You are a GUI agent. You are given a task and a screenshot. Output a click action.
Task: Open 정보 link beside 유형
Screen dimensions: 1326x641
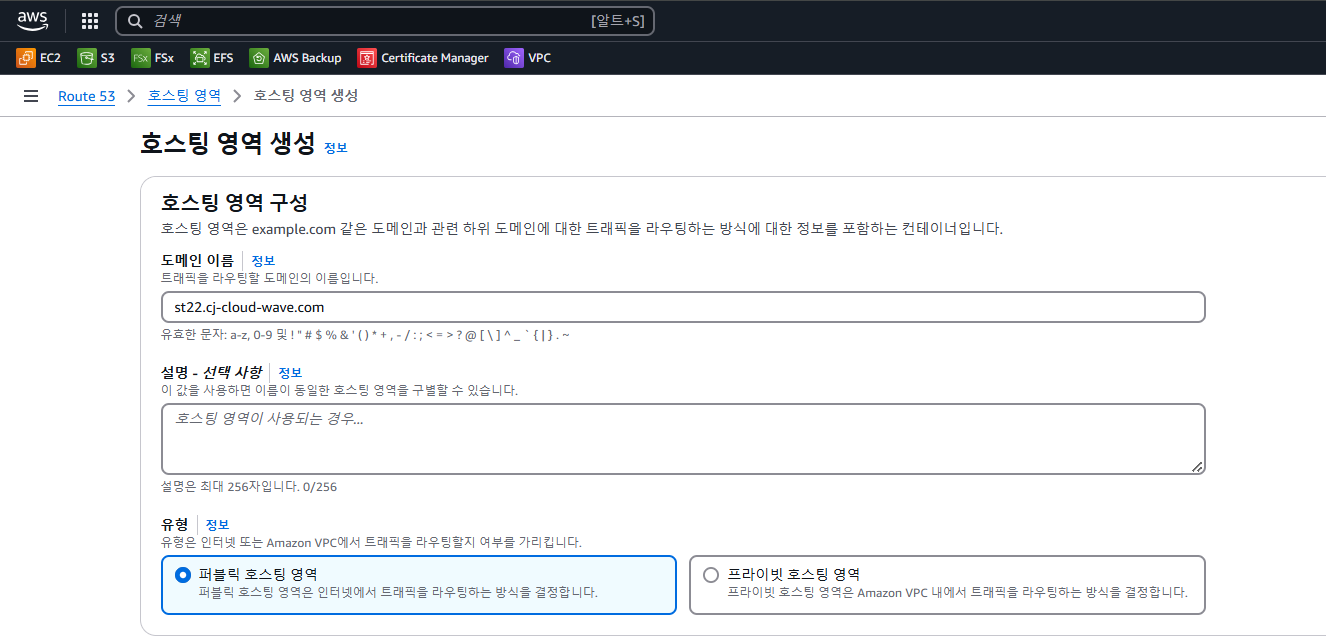217,525
